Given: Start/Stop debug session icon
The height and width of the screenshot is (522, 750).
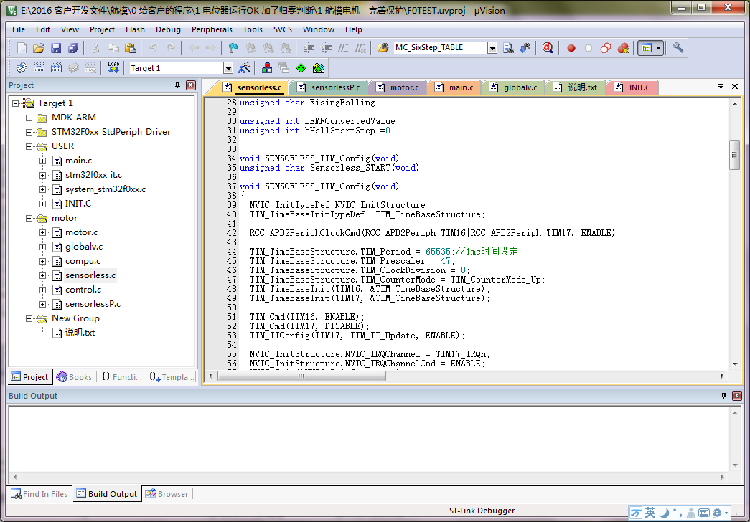Looking at the screenshot, I should (x=548, y=48).
